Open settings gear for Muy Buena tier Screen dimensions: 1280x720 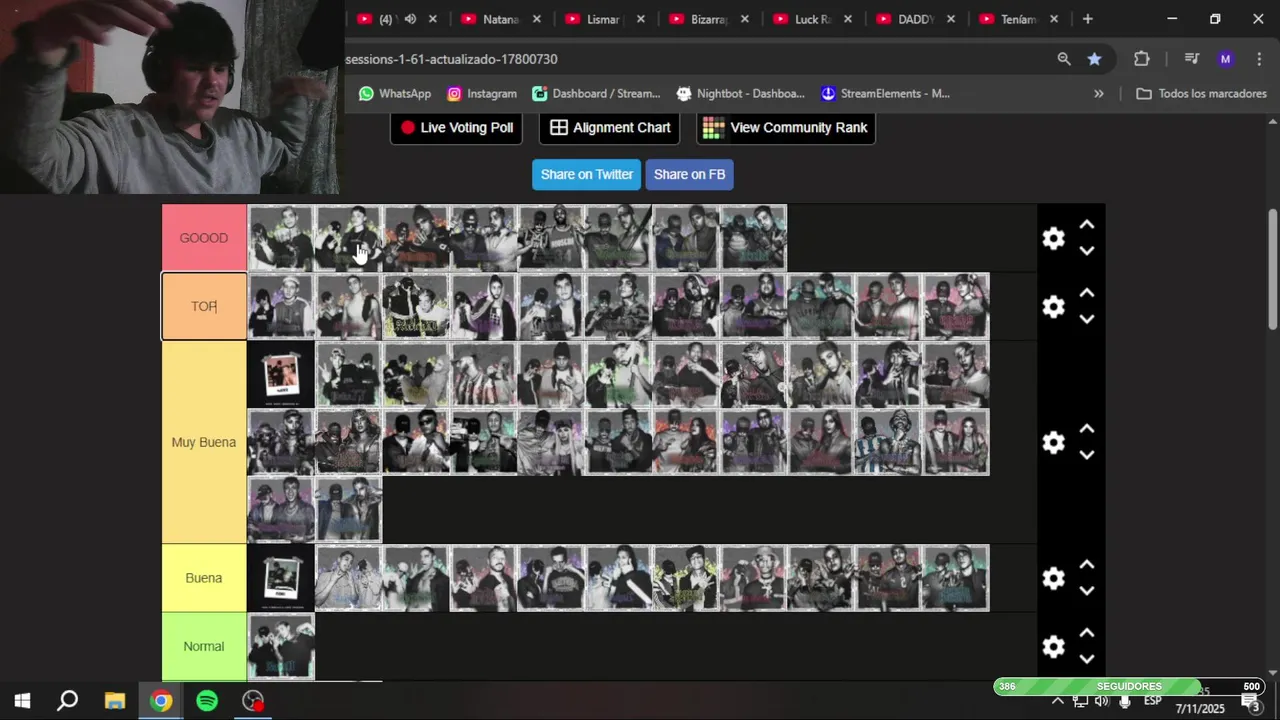click(x=1053, y=442)
